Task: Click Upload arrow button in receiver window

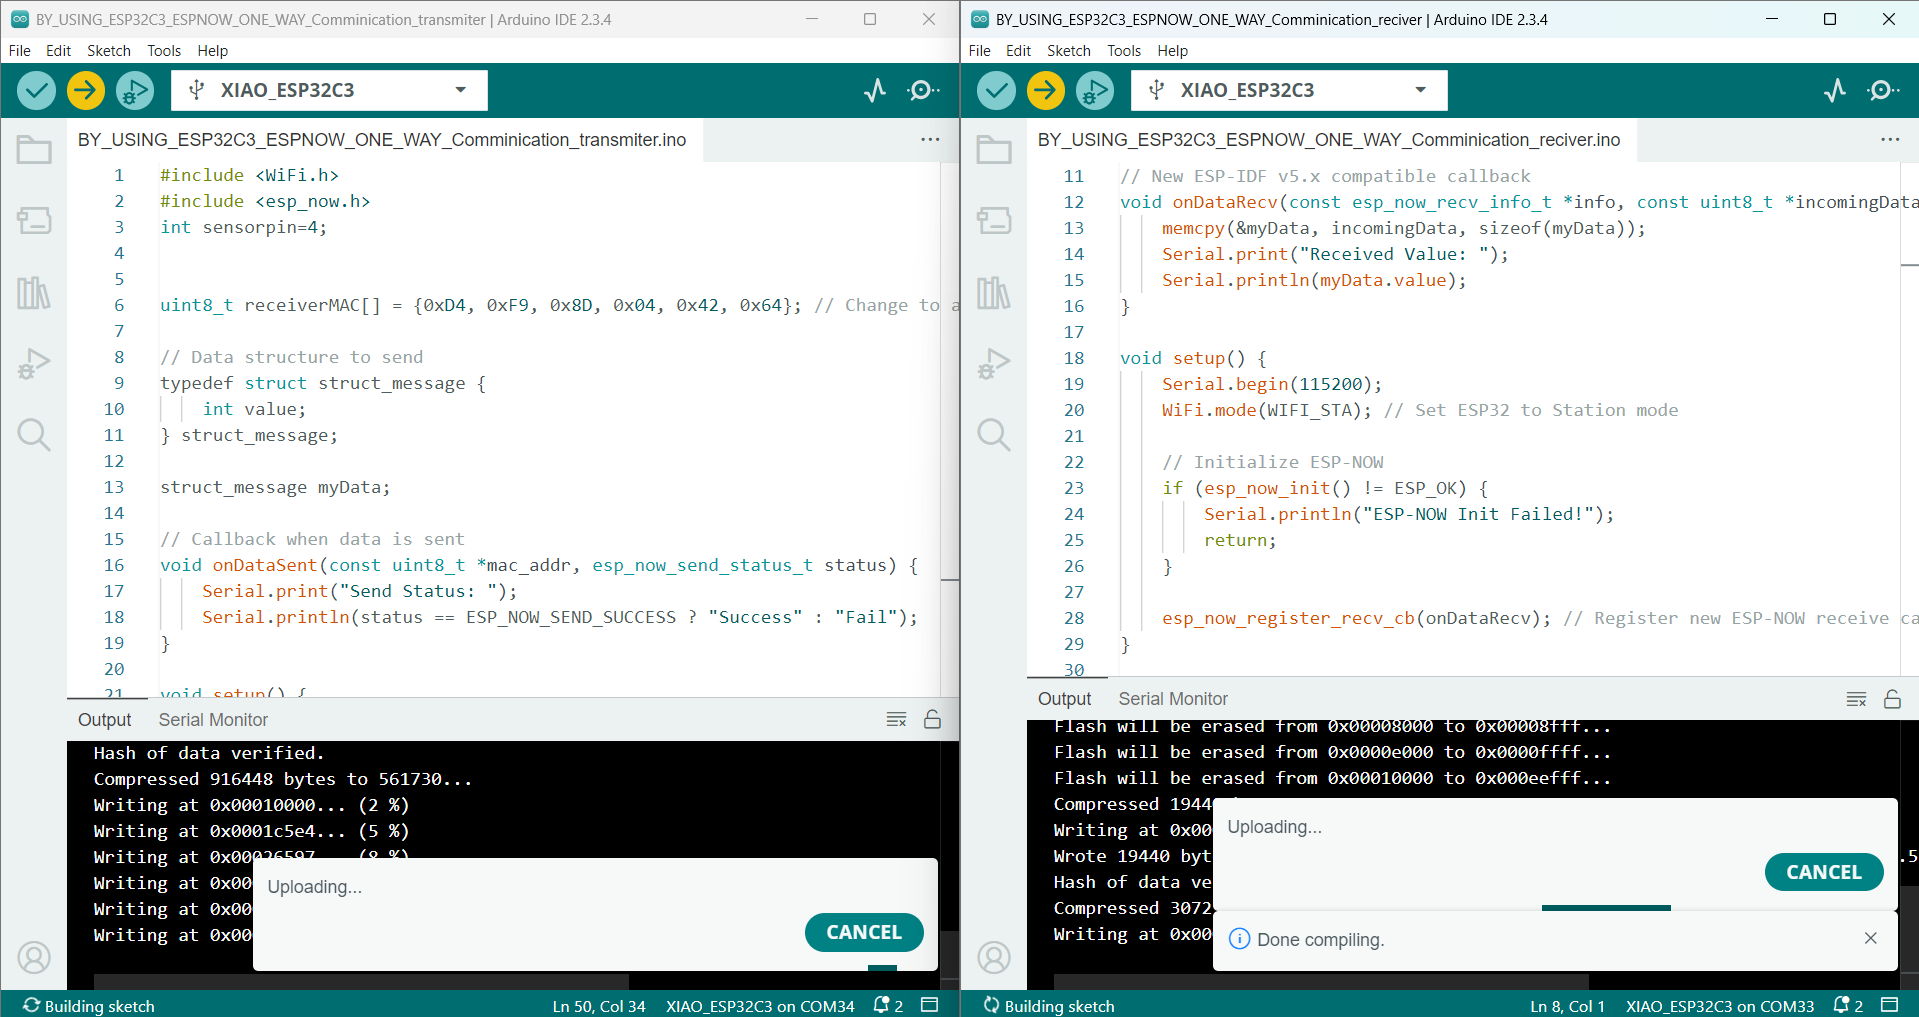Action: (x=1046, y=91)
